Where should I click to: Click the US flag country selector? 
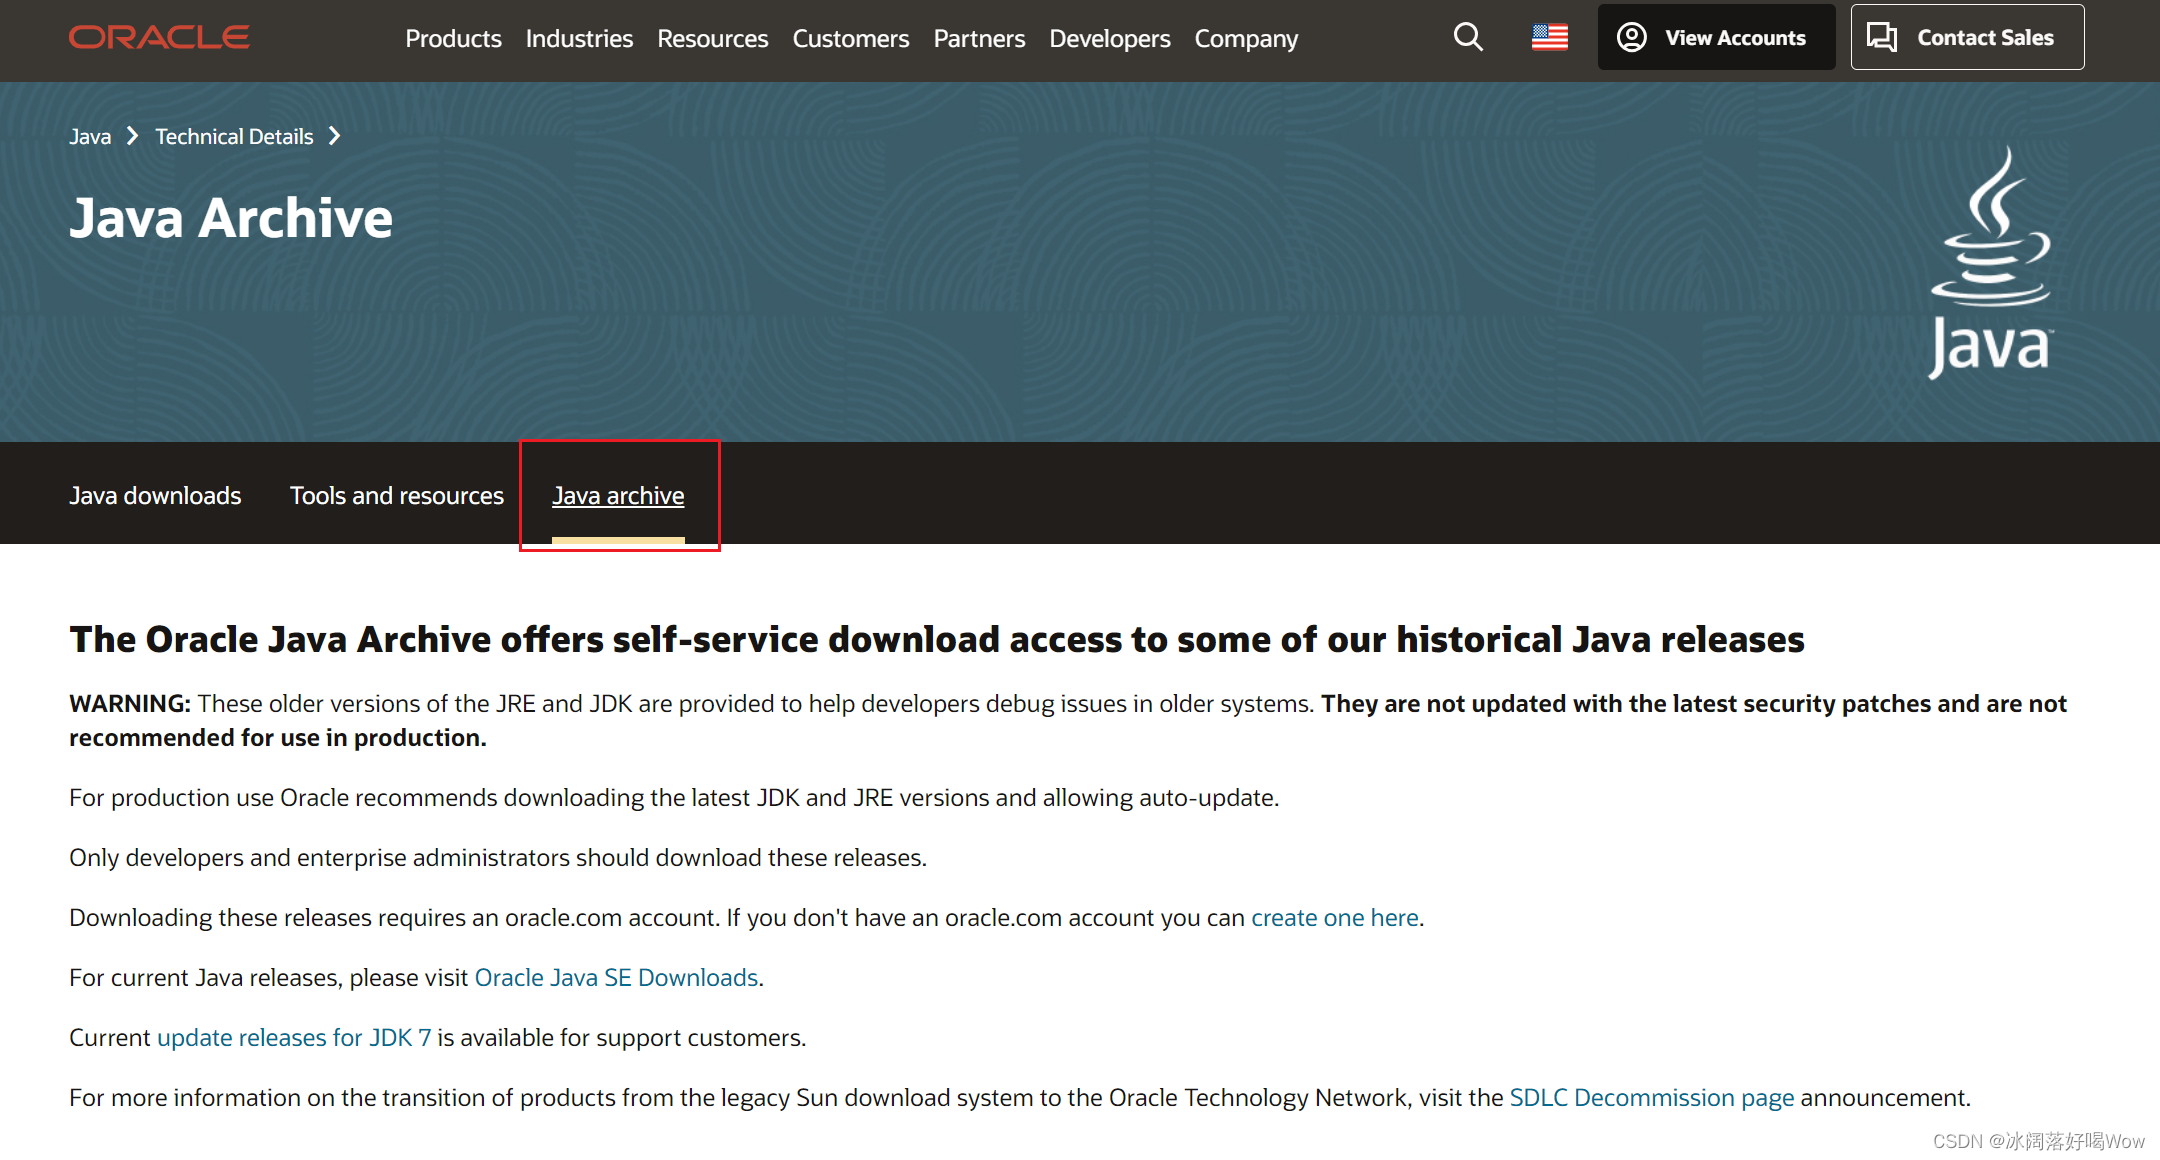click(1550, 38)
